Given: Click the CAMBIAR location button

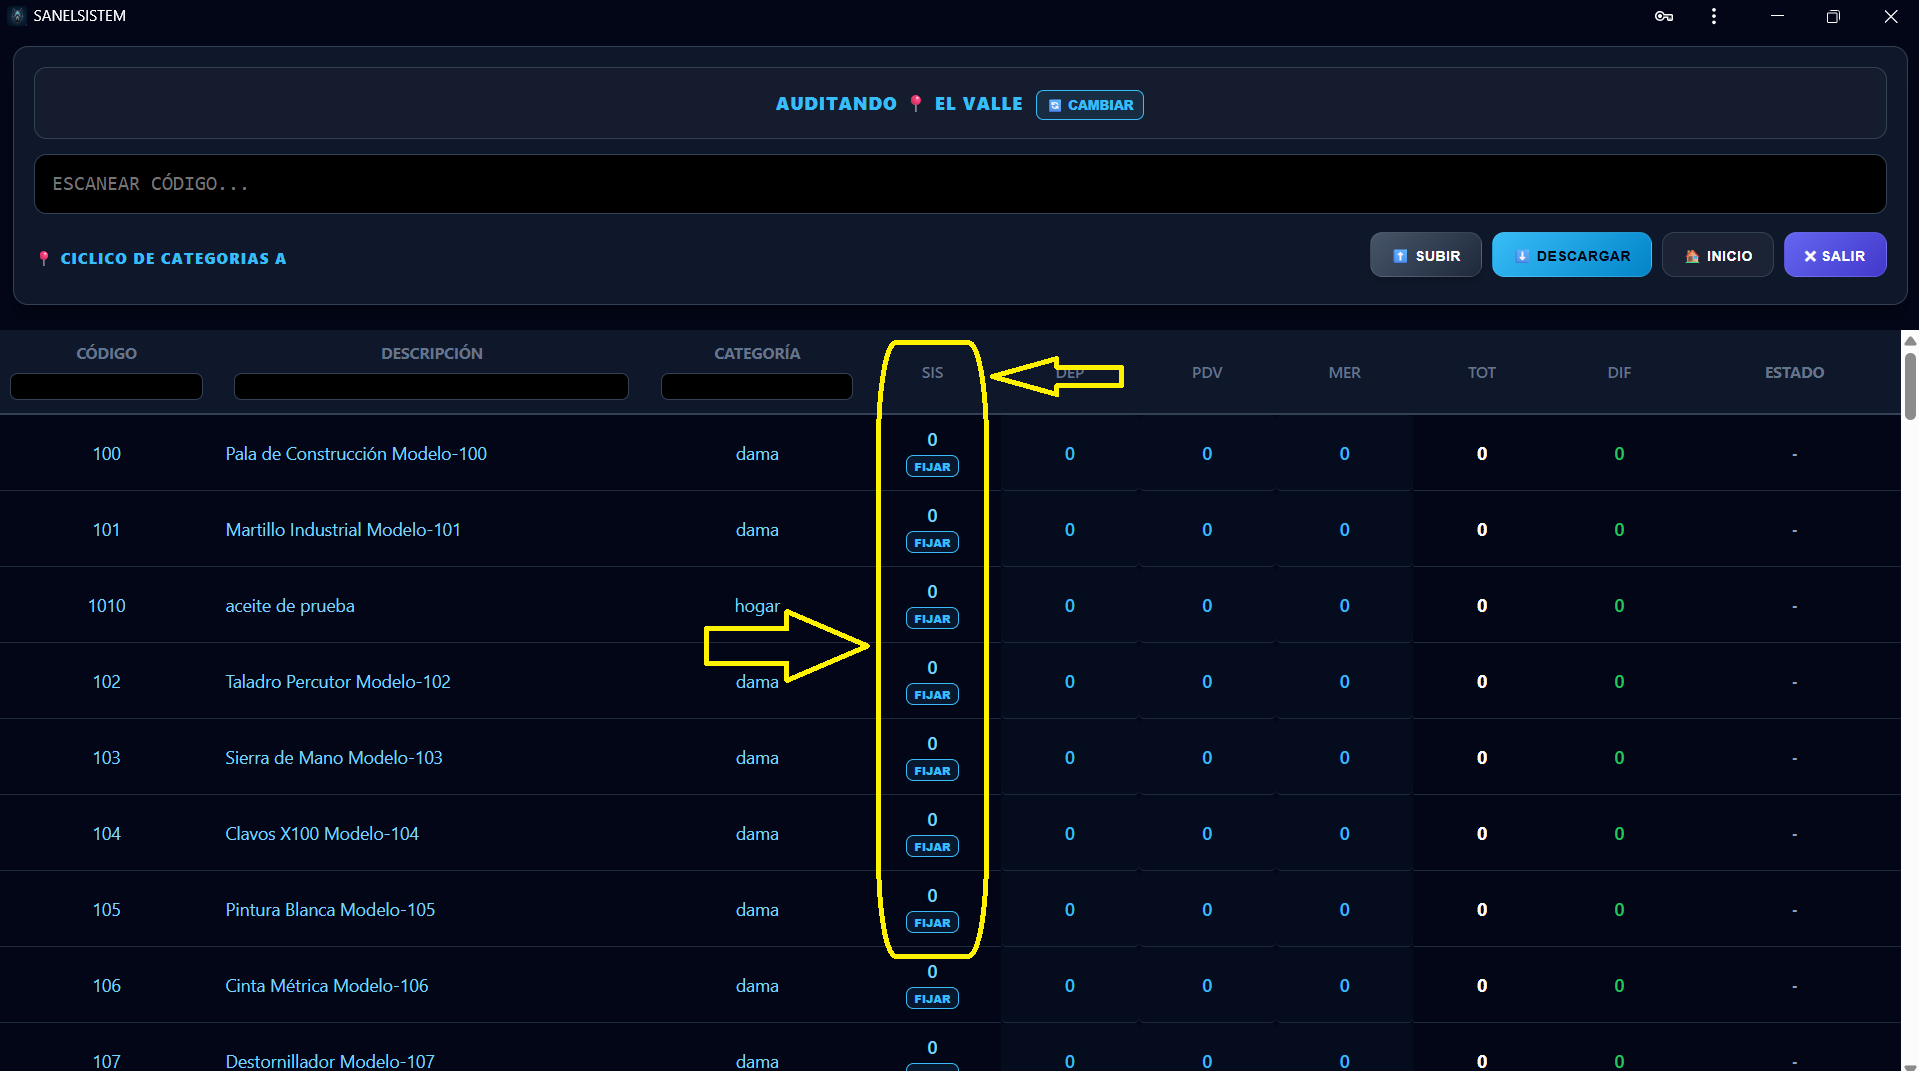Looking at the screenshot, I should coord(1090,105).
